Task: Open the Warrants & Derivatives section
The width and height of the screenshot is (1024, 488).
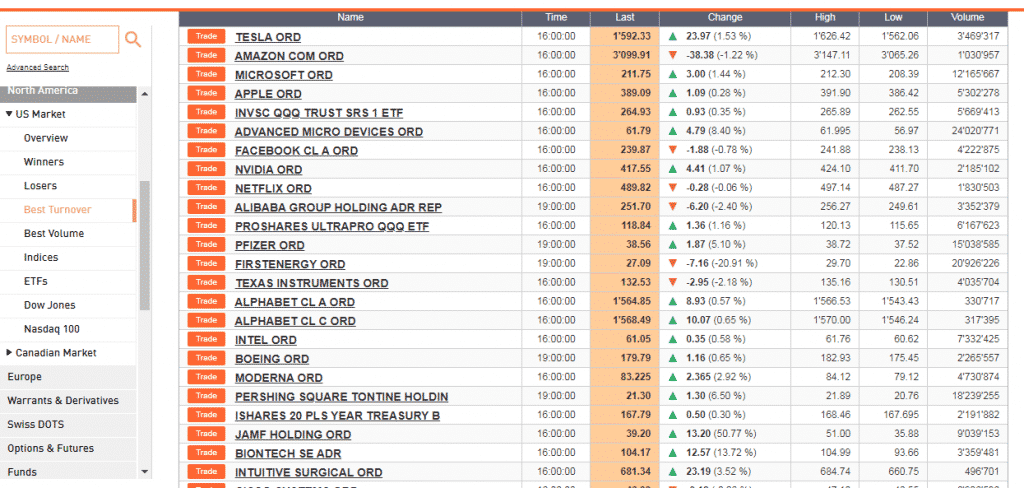Action: click(69, 400)
